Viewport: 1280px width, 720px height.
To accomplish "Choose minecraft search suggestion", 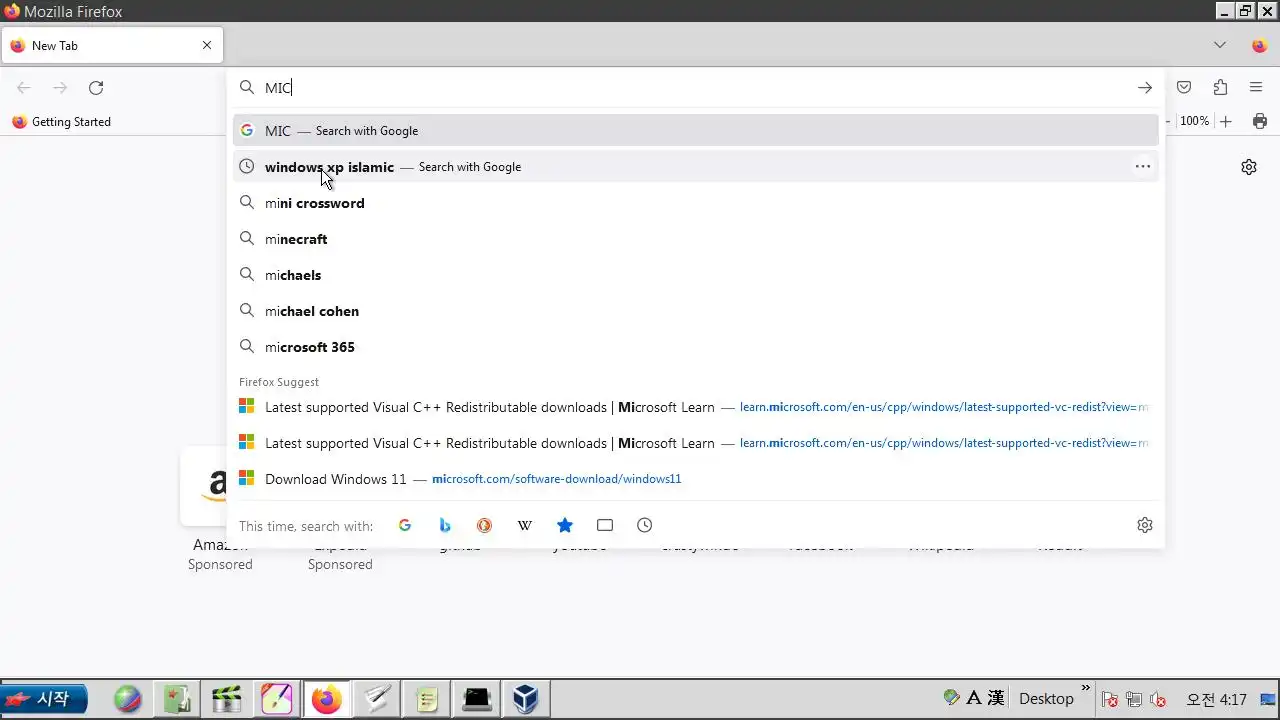I will (x=696, y=239).
